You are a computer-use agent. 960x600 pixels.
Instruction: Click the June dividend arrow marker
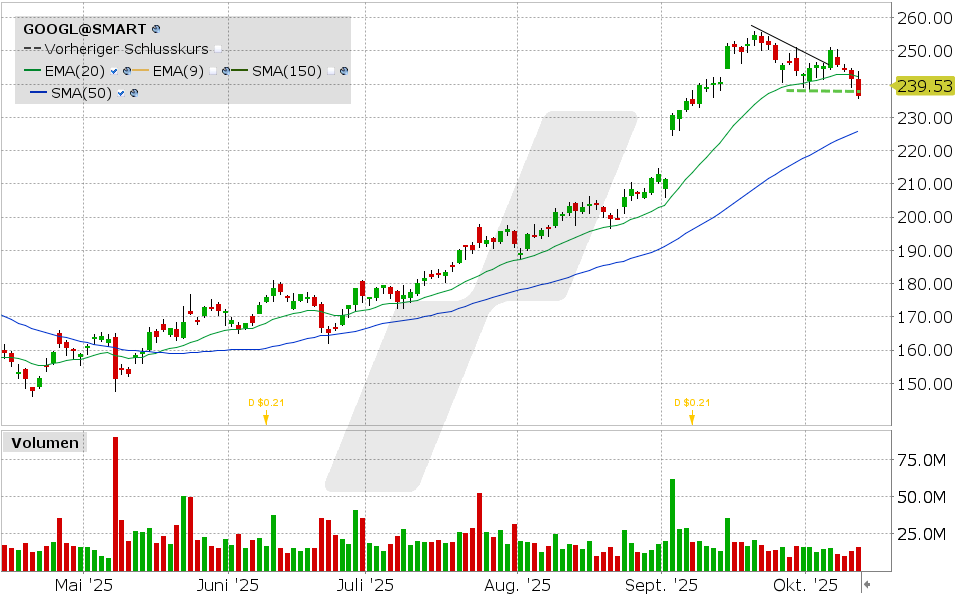point(266,418)
